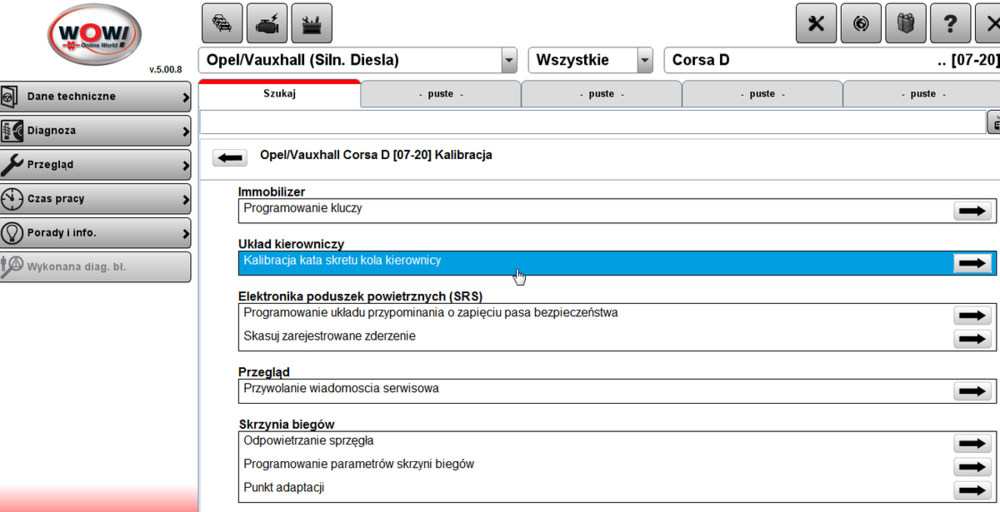Open the Diagnoza sidebar menu
The width and height of the screenshot is (1000, 512).
(x=95, y=131)
